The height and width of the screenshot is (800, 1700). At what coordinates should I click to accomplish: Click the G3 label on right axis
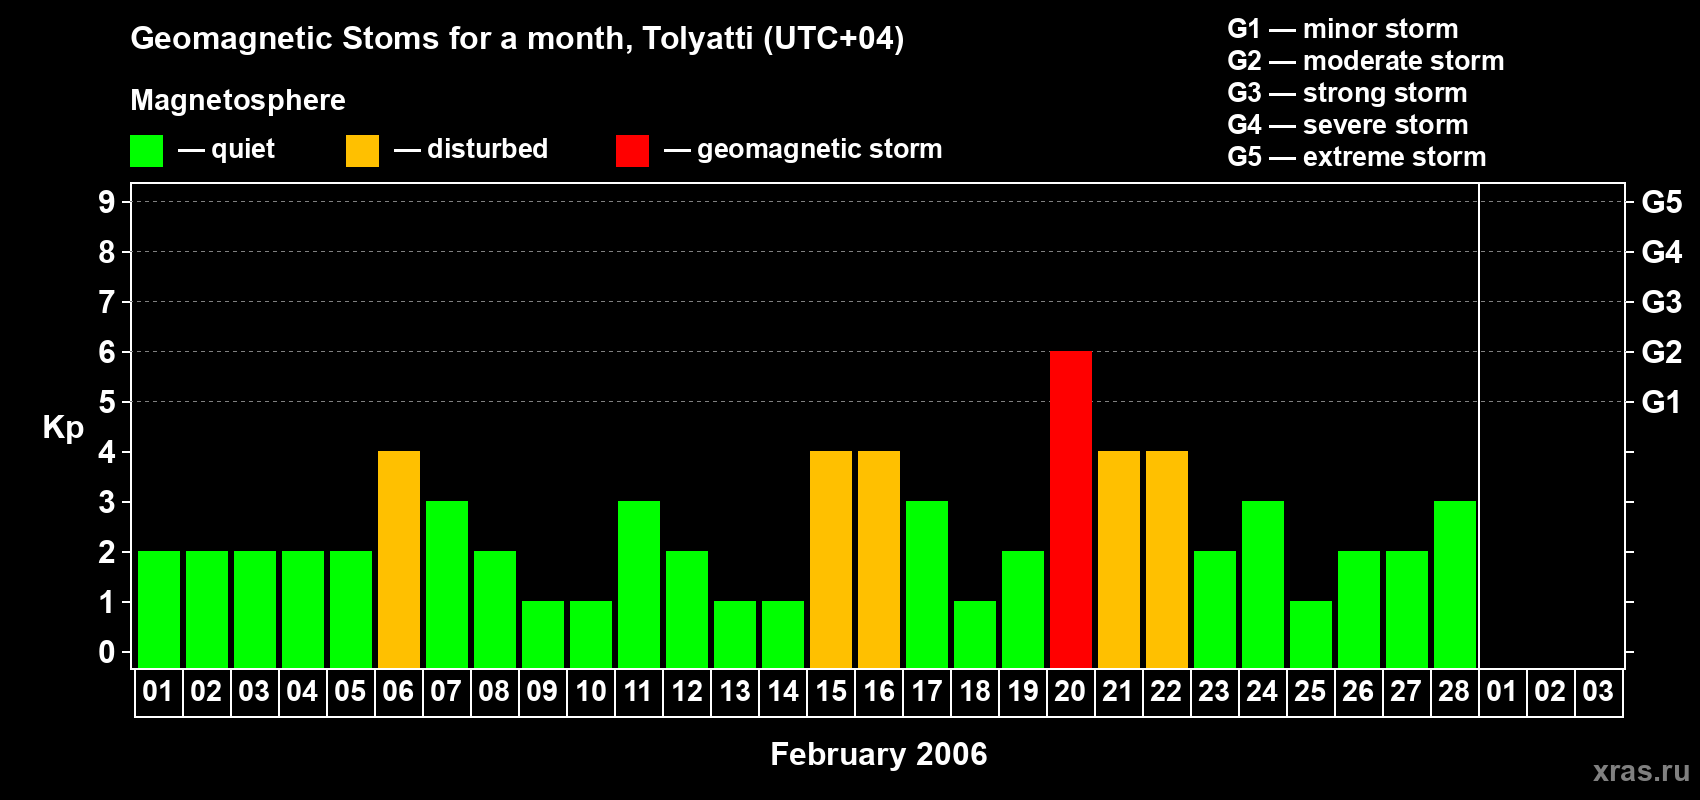tap(1662, 302)
